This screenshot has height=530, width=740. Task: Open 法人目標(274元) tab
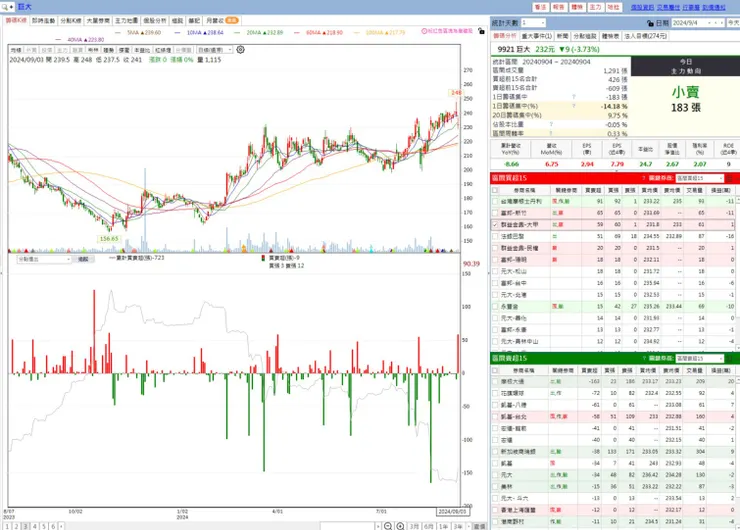pos(645,36)
